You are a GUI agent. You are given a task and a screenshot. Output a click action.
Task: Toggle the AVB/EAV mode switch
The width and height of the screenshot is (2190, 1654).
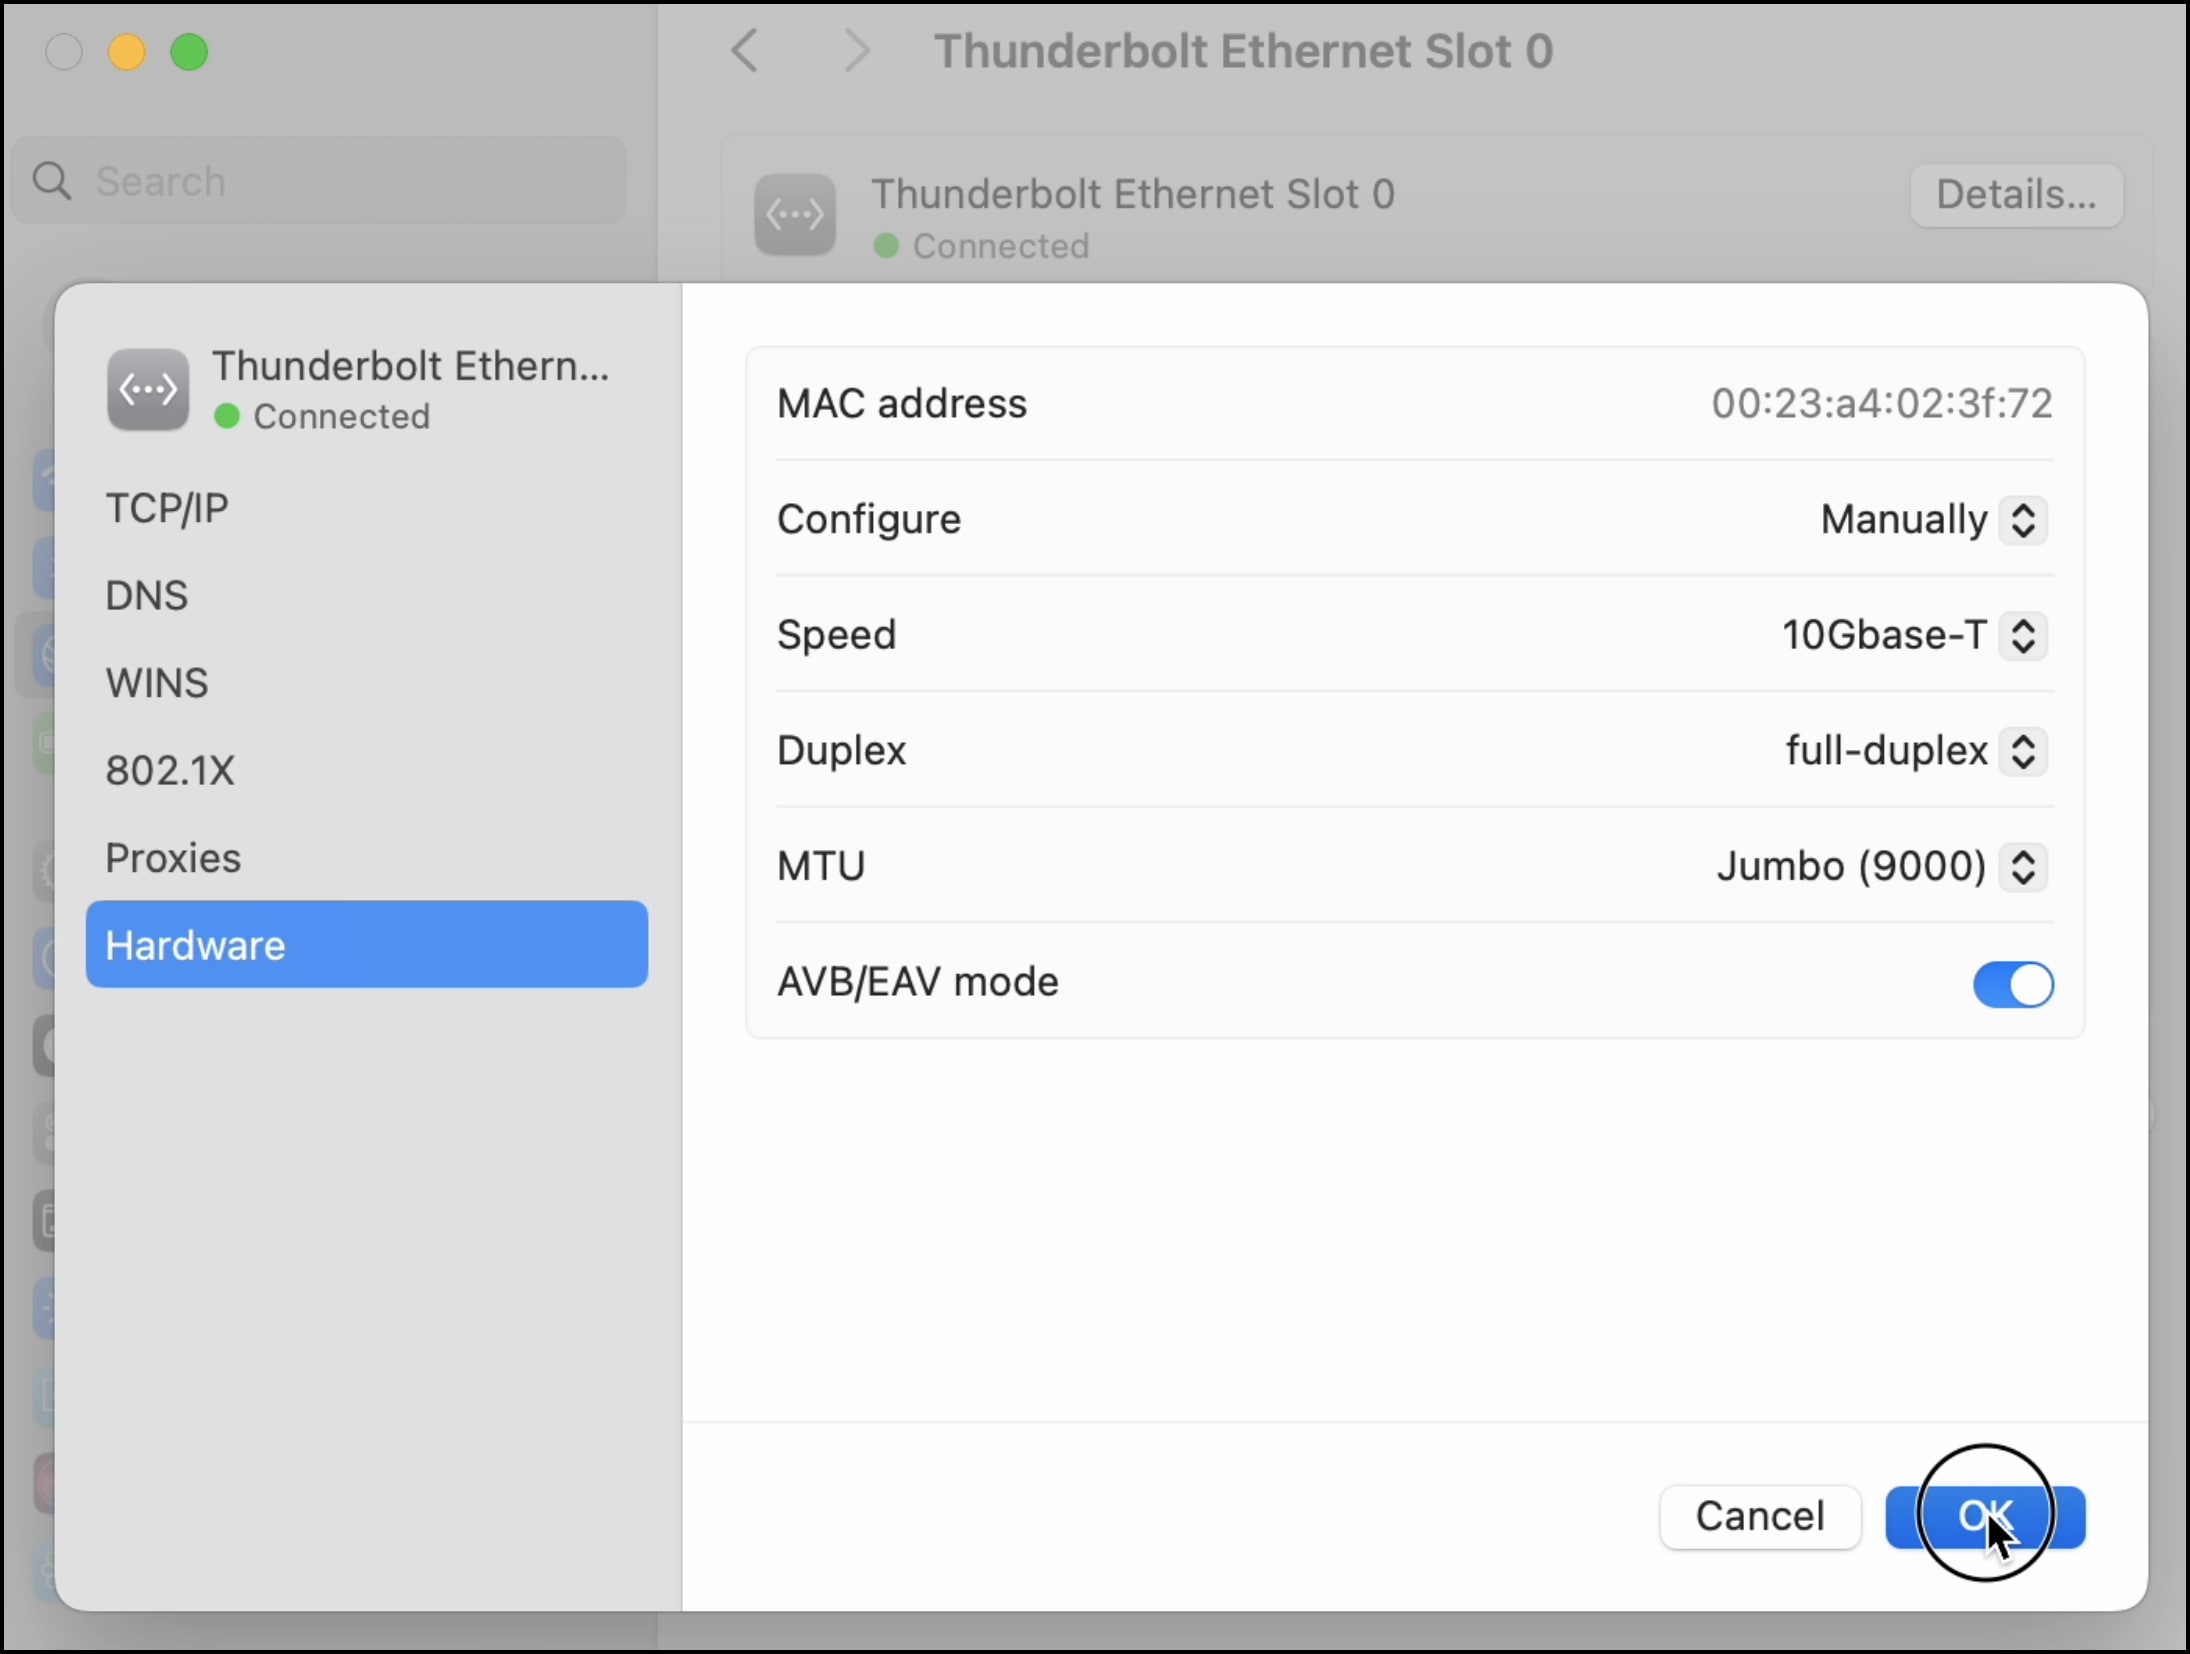[2012, 983]
